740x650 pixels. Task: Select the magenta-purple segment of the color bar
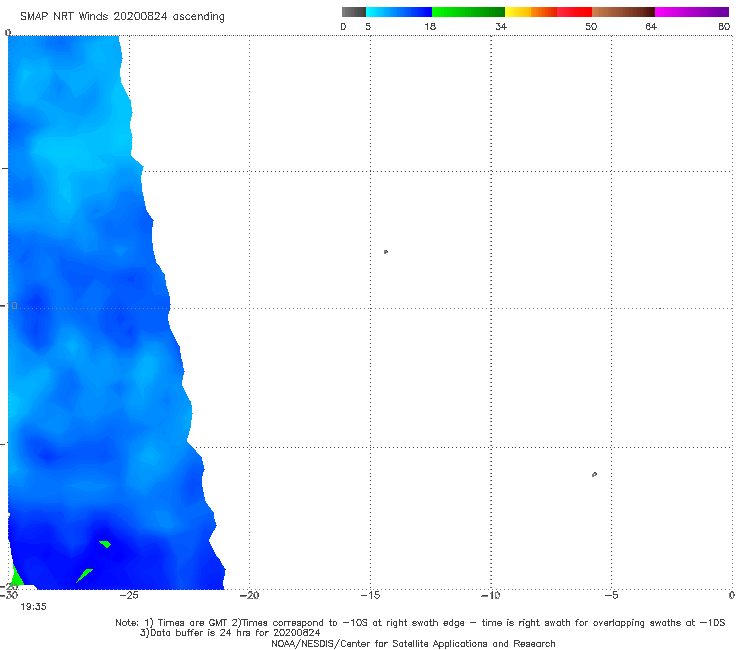pos(692,12)
